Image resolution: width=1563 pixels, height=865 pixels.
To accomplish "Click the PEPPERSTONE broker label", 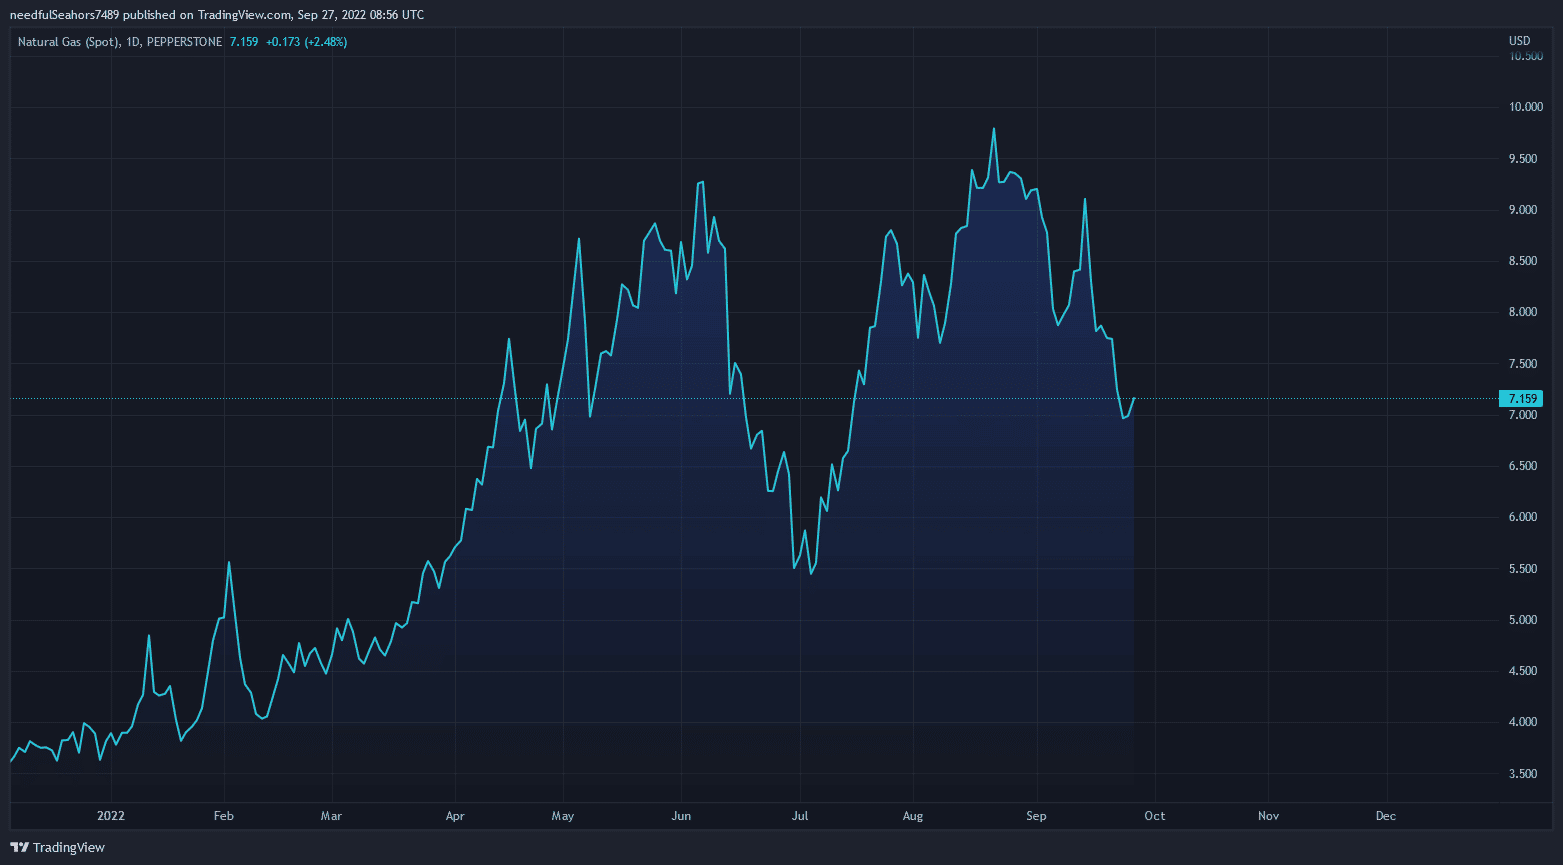I will click(184, 42).
